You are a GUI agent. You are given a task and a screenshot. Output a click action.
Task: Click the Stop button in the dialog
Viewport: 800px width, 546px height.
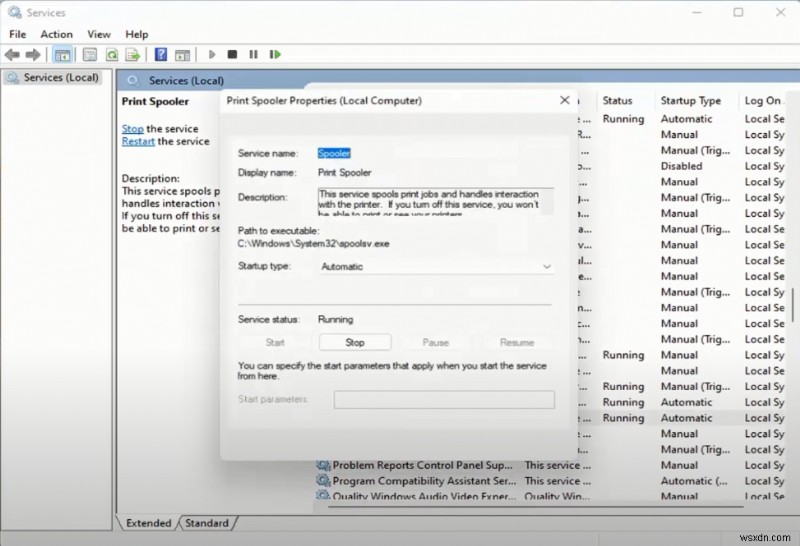(x=355, y=342)
